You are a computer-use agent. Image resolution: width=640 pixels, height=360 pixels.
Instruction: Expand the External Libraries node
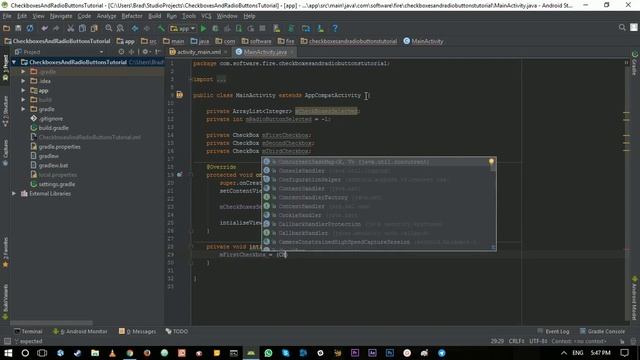pyautogui.click(x=14, y=193)
